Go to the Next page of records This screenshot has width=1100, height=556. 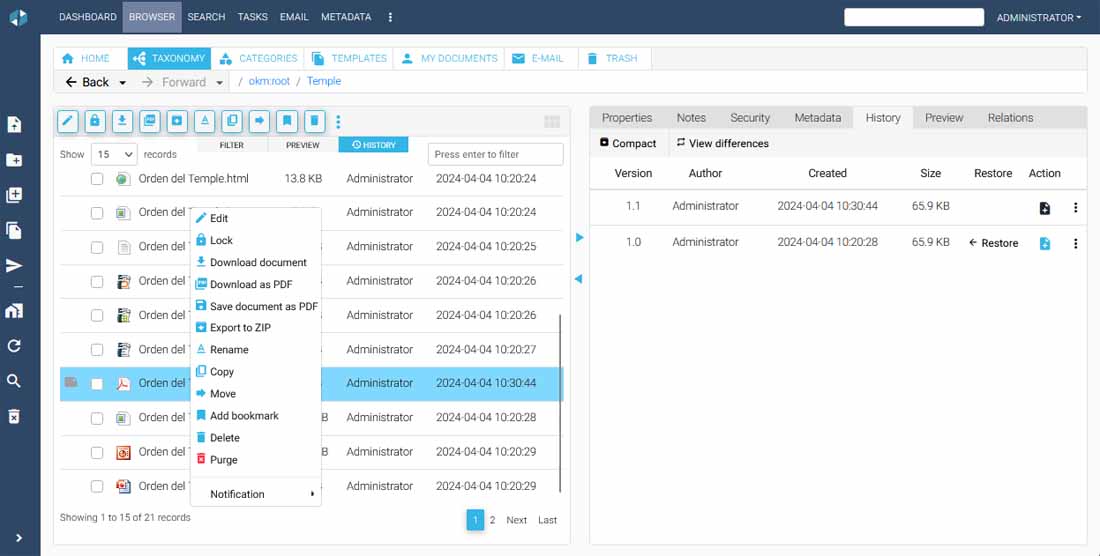click(x=516, y=520)
